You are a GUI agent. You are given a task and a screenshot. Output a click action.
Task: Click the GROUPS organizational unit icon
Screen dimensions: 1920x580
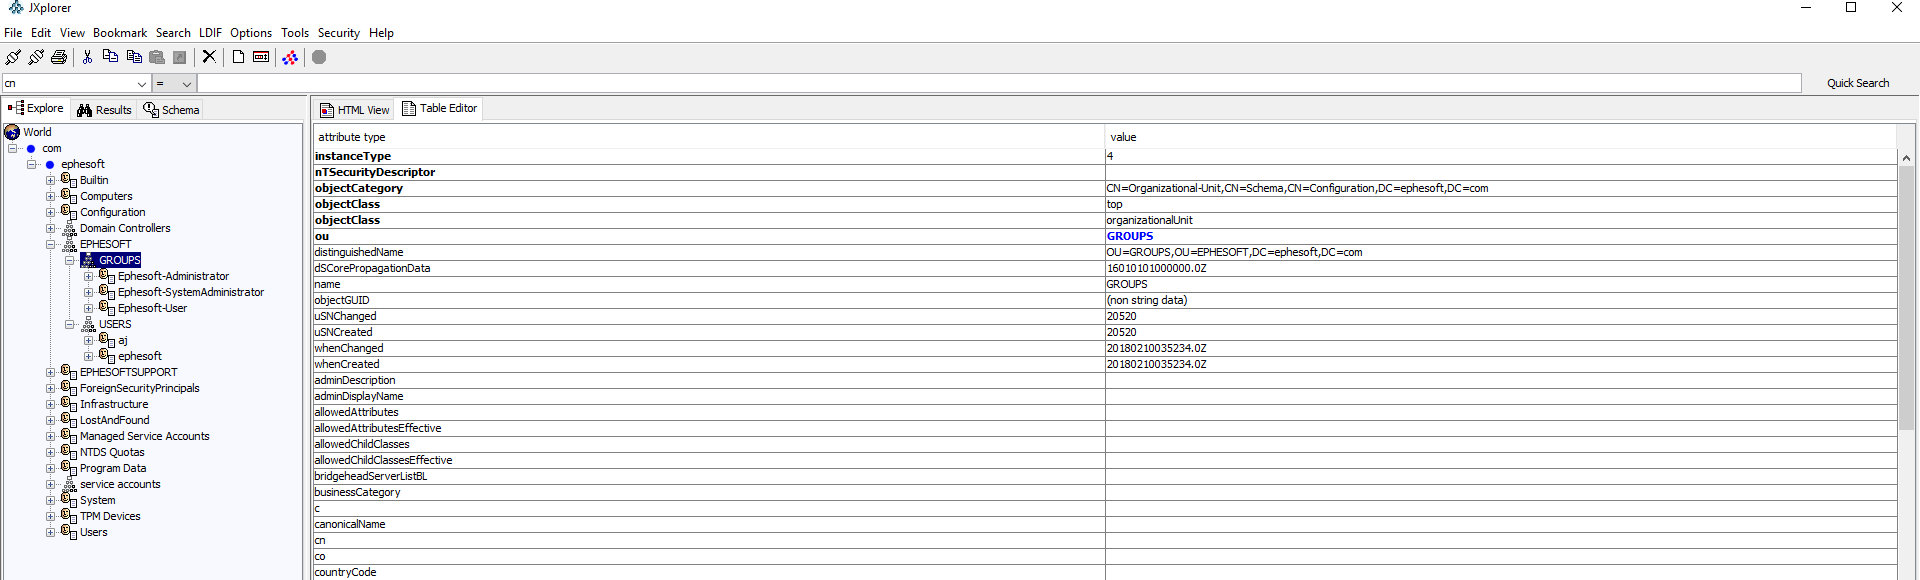[88, 260]
